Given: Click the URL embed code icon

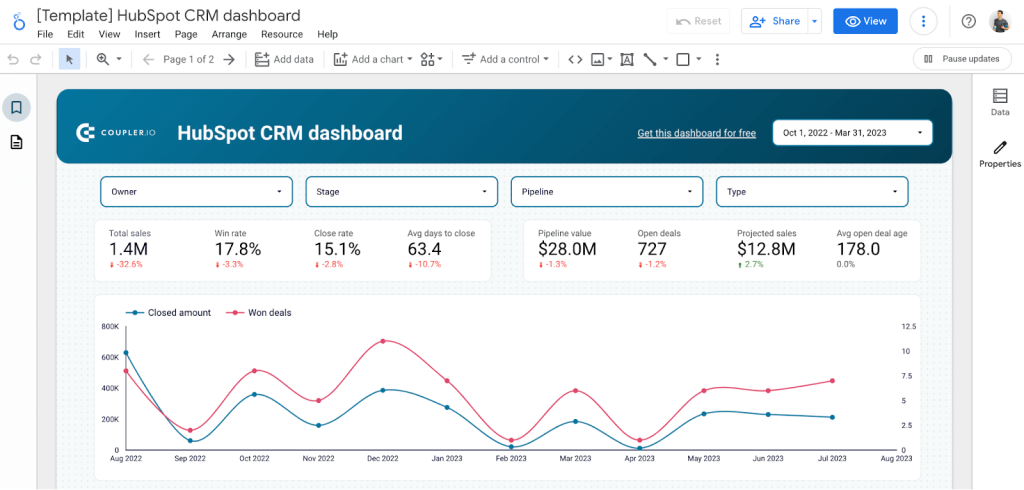Looking at the screenshot, I should [575, 59].
